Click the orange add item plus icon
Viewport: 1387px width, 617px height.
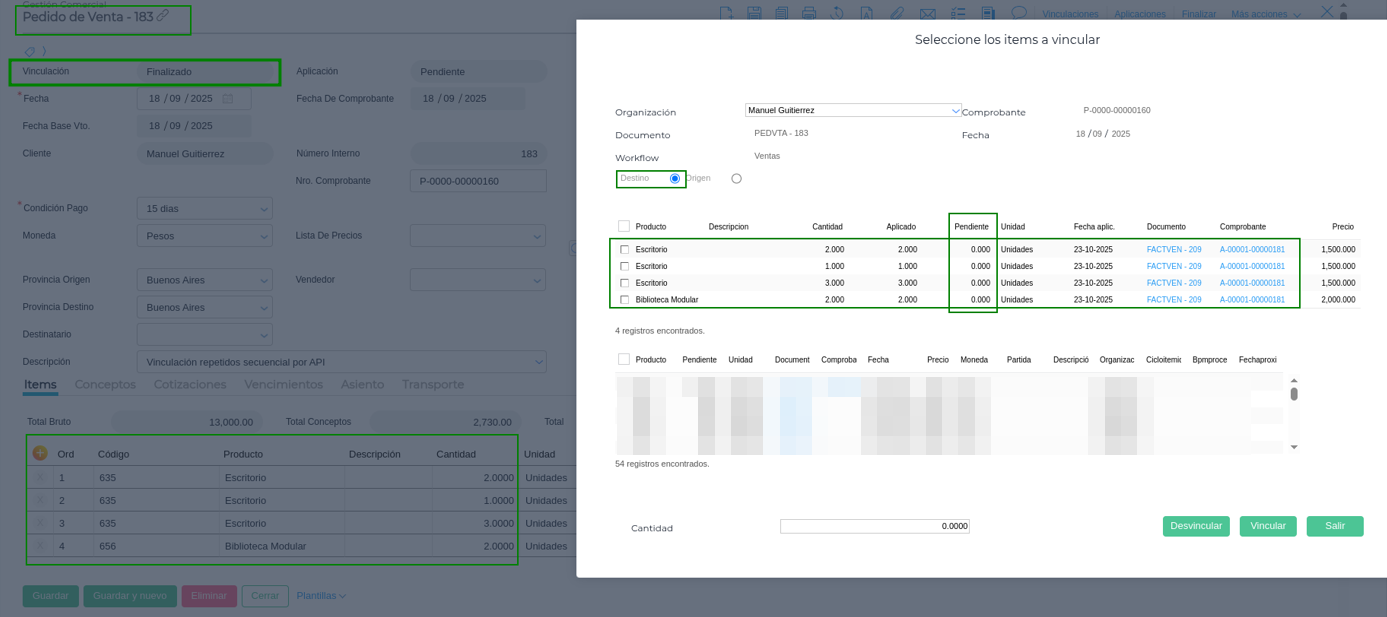click(40, 453)
